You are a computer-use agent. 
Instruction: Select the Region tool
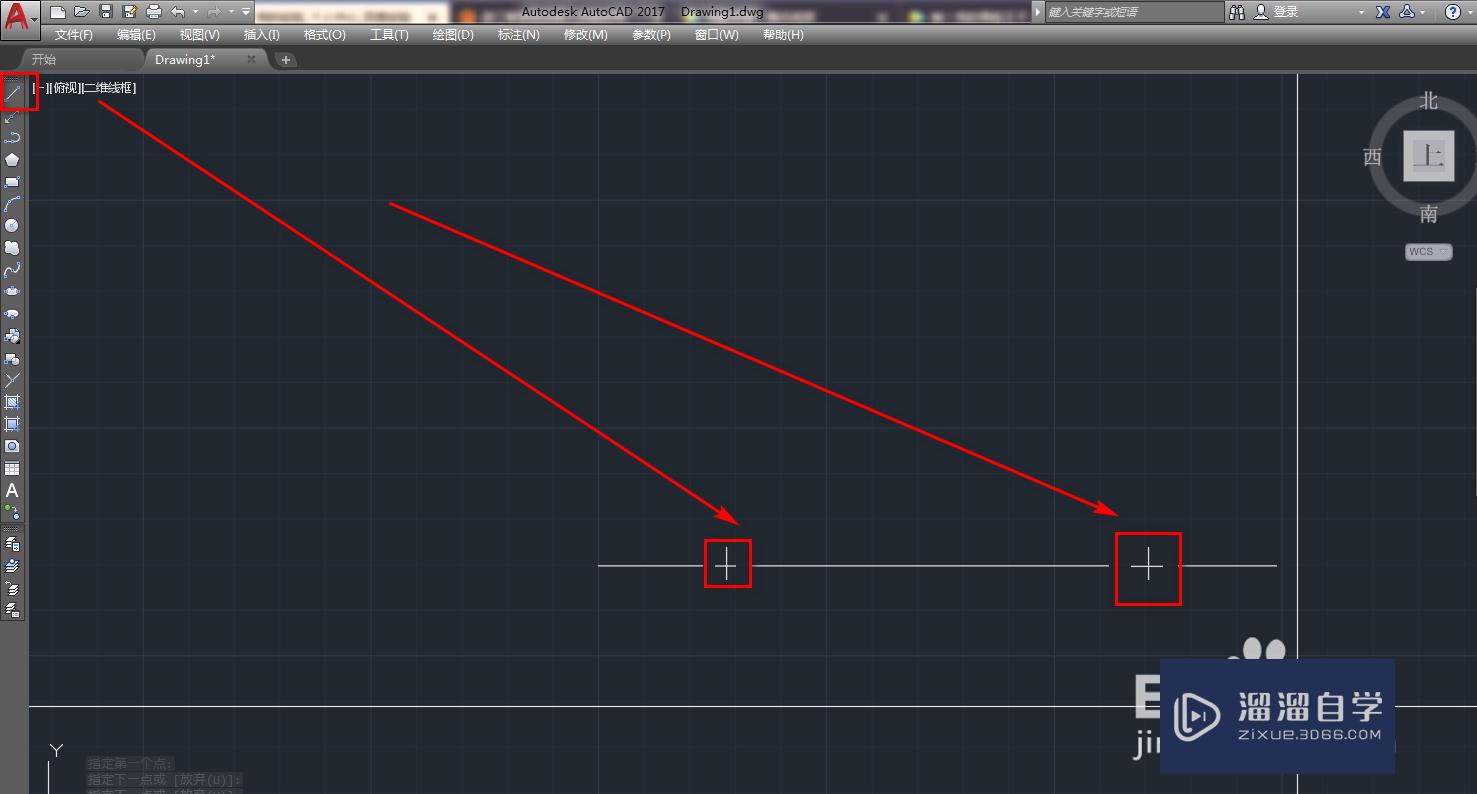[12, 446]
